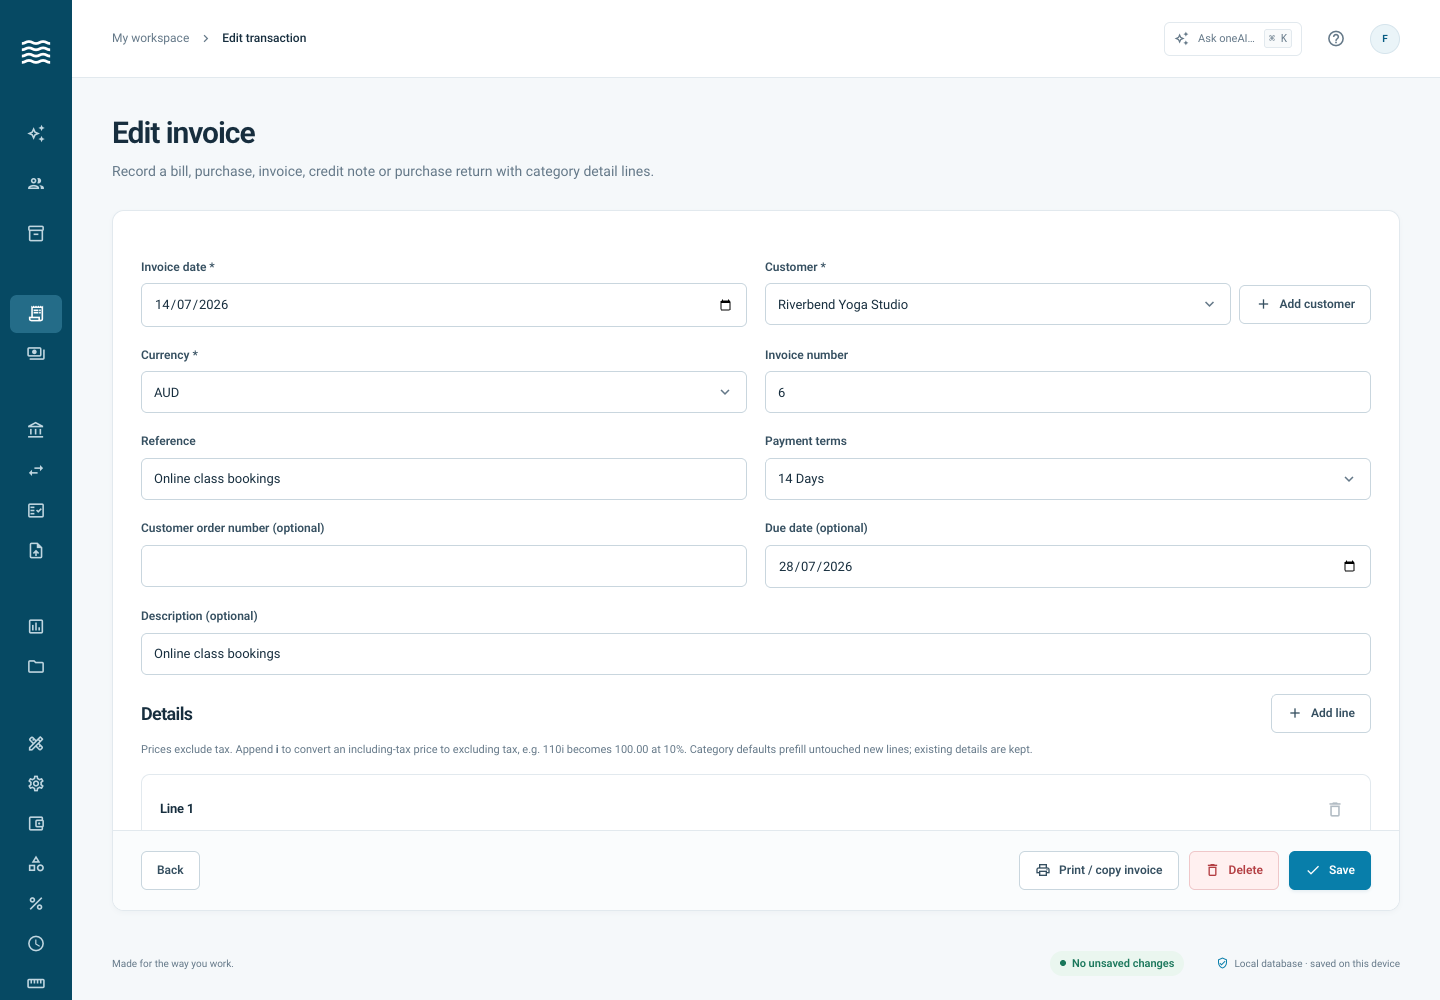This screenshot has width=1440, height=1000.
Task: Click the Description field with Online class bookings
Action: click(756, 654)
